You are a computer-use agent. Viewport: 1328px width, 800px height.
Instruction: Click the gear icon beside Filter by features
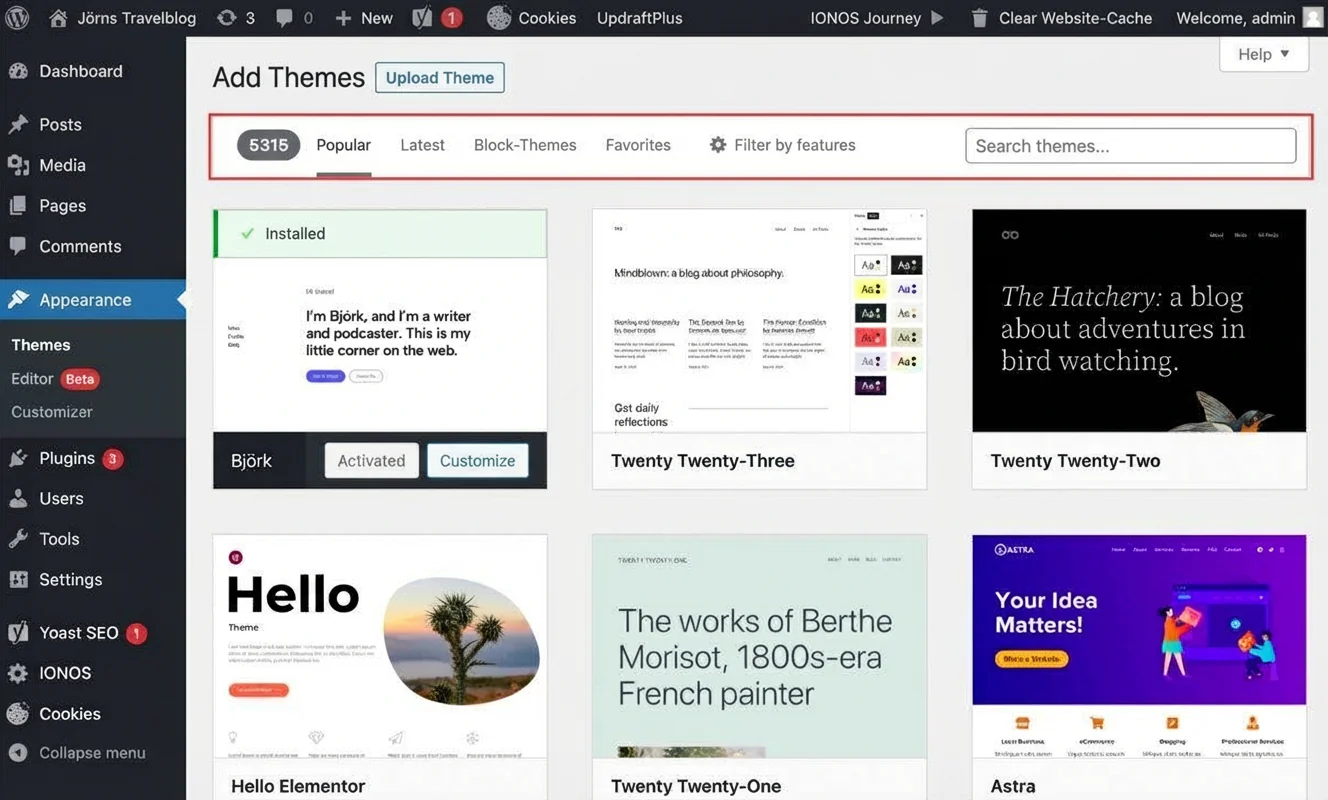coord(717,145)
